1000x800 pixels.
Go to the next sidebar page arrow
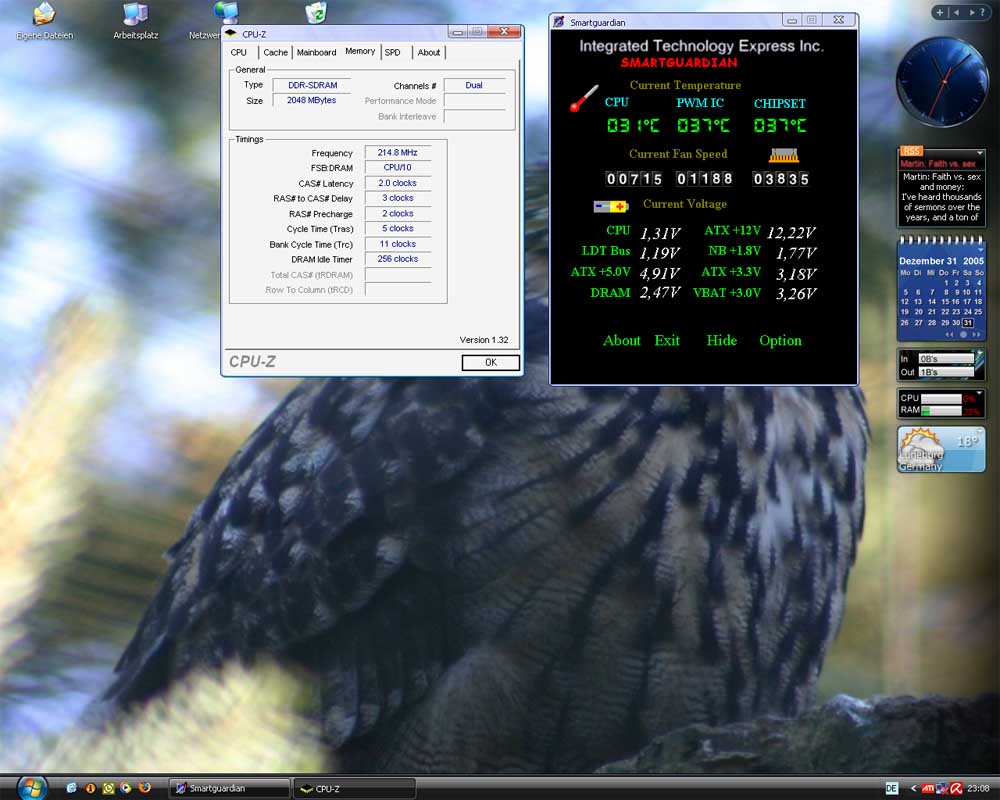click(x=971, y=12)
